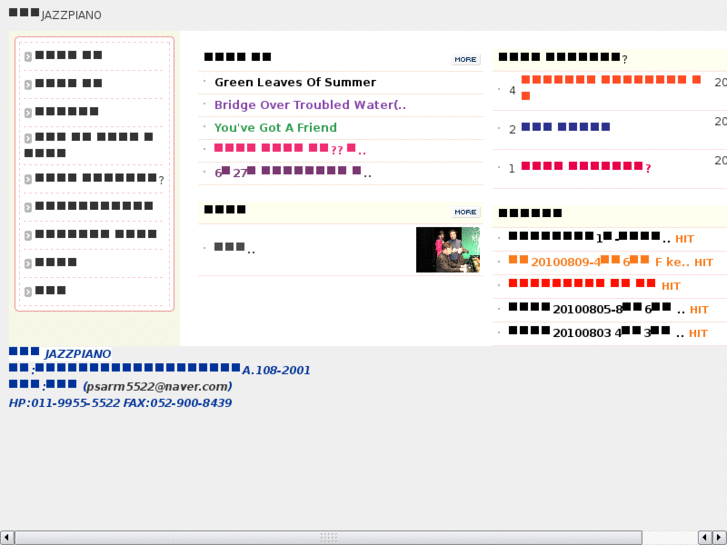Click HIT label beside the 20100803 entry
The height and width of the screenshot is (545, 727).
(698, 333)
